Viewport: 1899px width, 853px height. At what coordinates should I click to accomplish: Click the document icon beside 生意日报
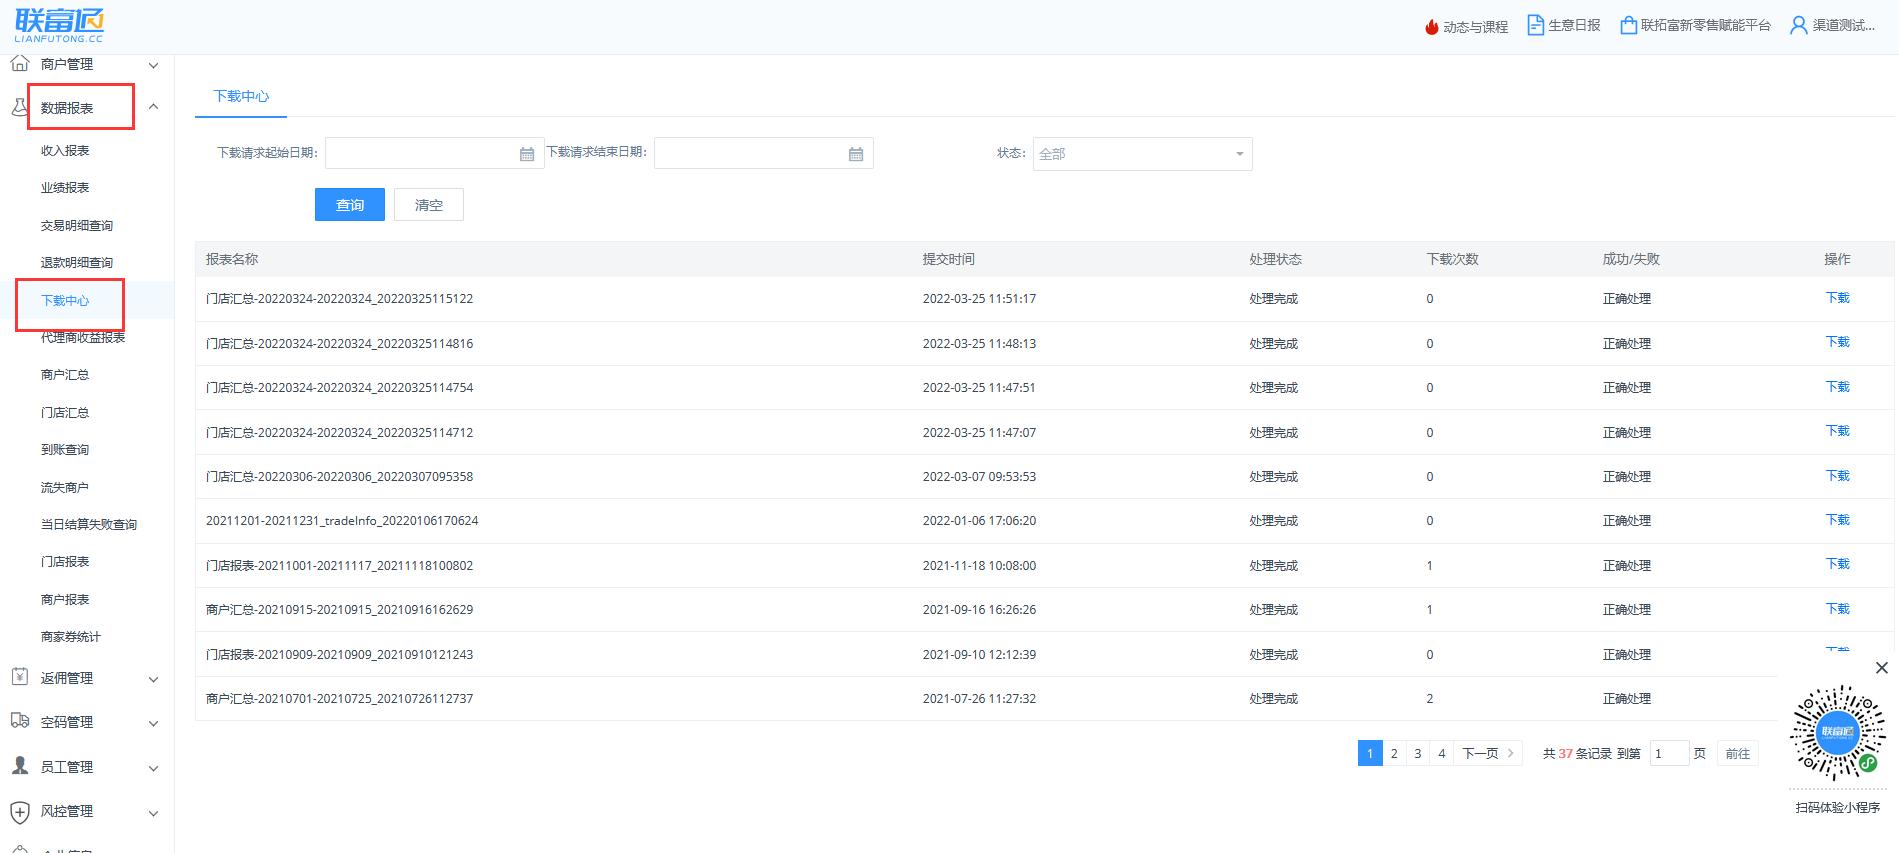pyautogui.click(x=1536, y=25)
